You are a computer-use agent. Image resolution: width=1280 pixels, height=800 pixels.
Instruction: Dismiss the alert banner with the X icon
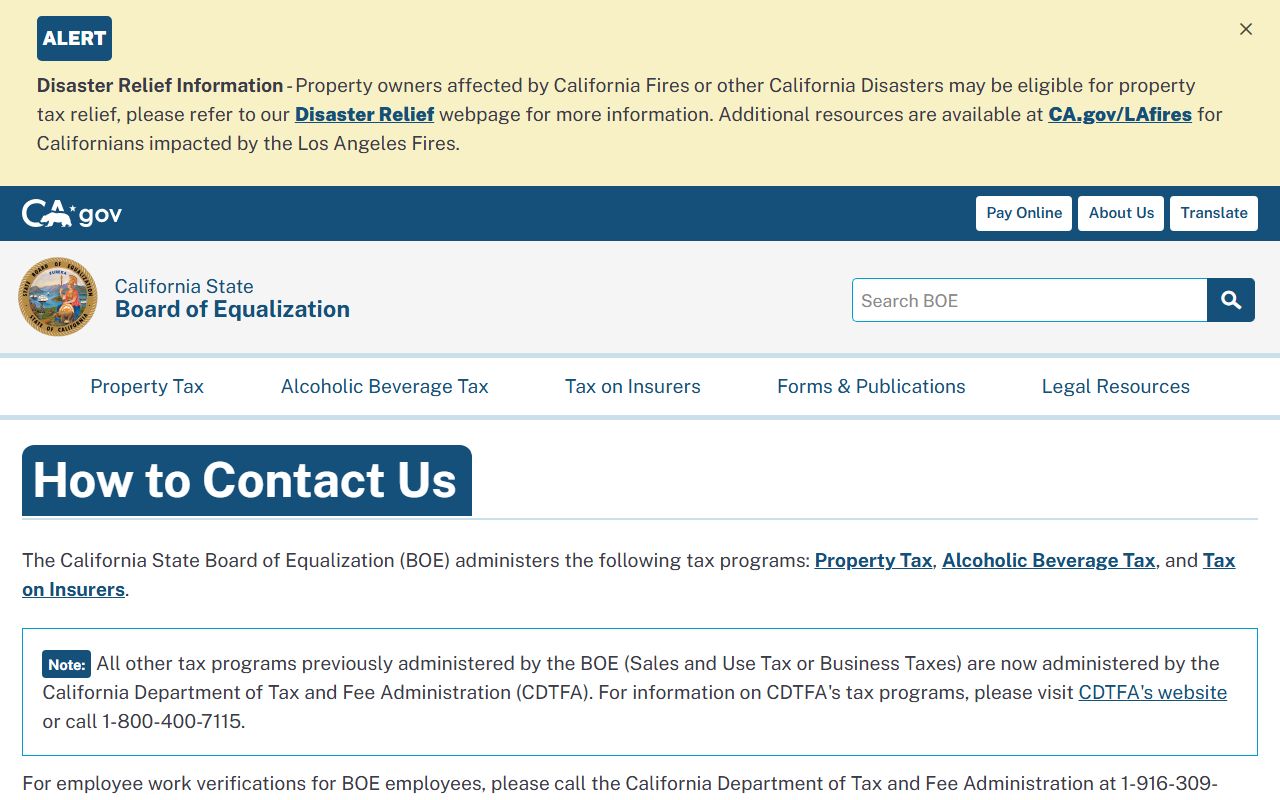[x=1246, y=29]
